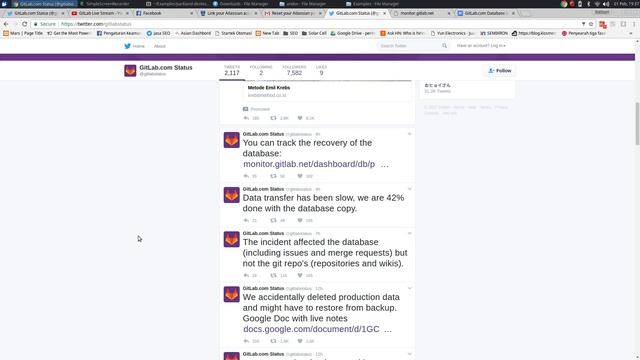Reply to 'The incident affected the database' tweet
The image size is (640, 360).
(246, 276)
